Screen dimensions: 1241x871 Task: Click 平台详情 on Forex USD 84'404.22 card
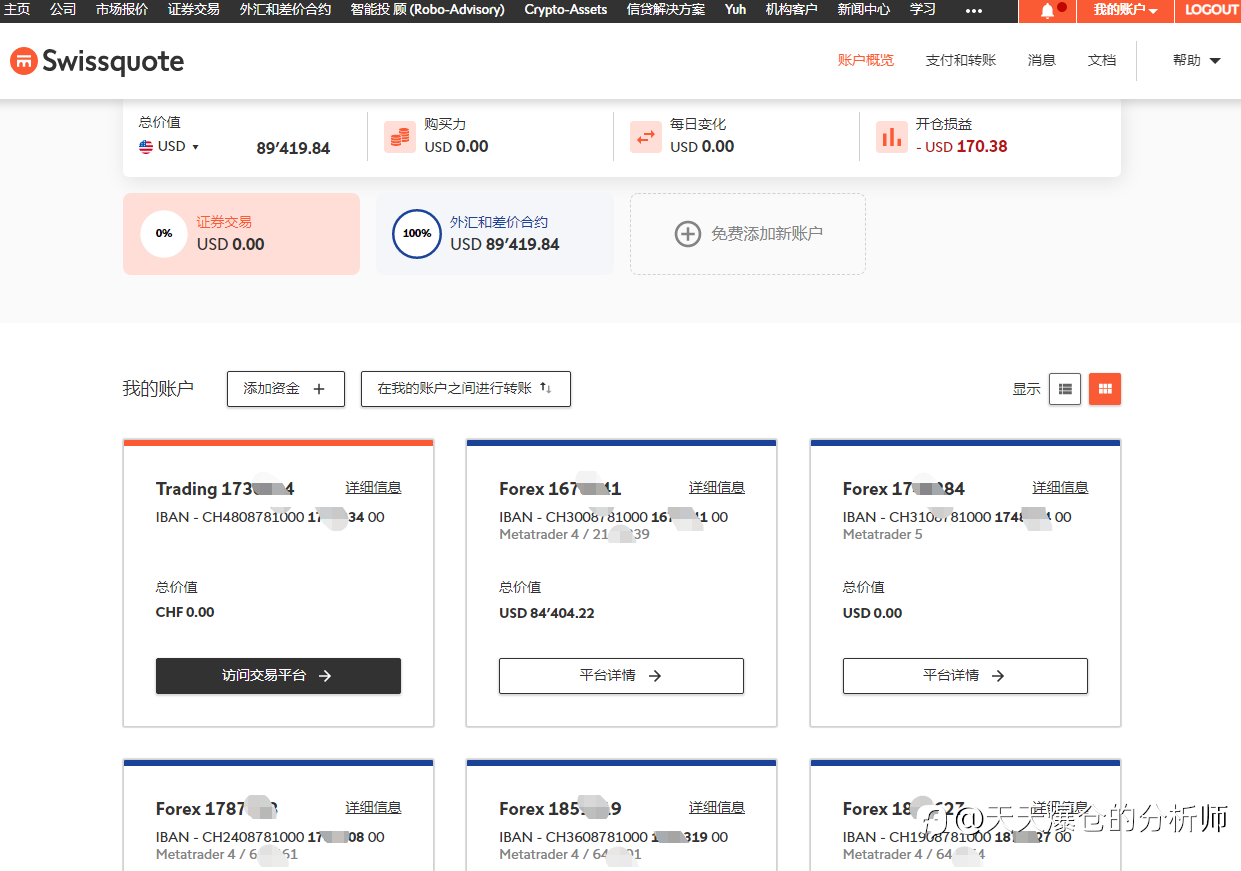[621, 676]
